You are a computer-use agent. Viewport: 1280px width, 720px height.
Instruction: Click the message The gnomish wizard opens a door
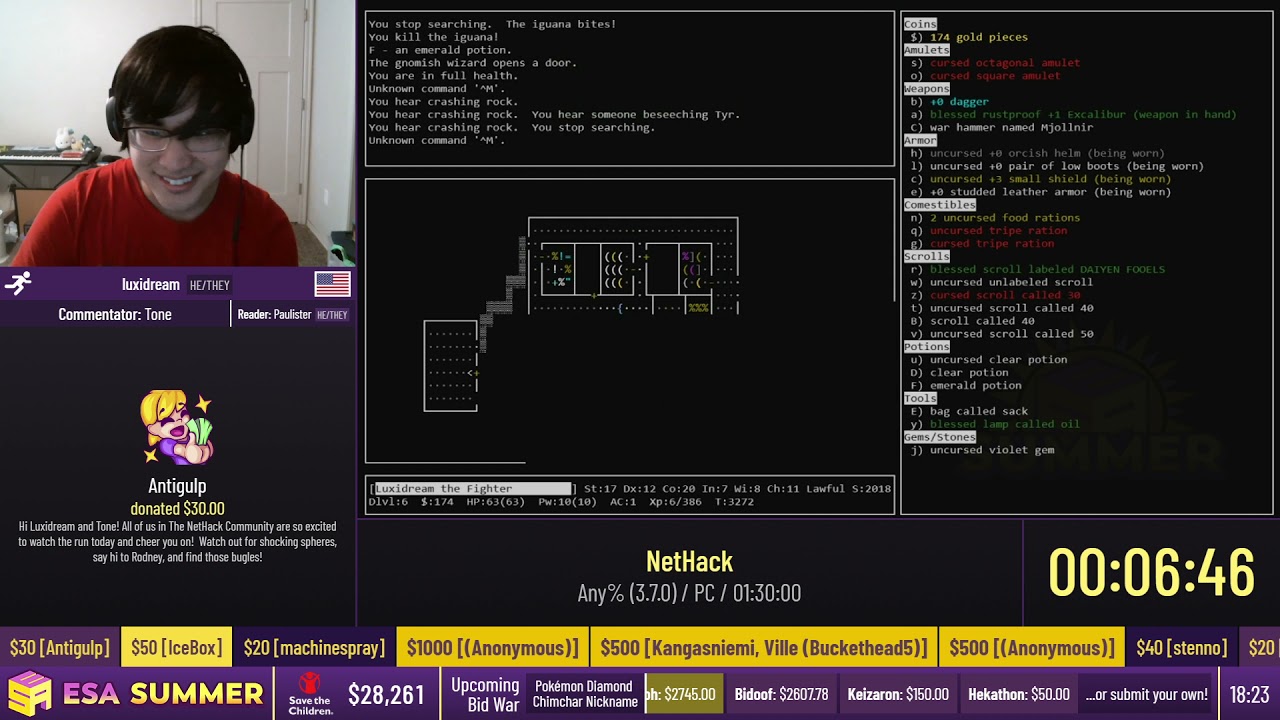click(472, 63)
